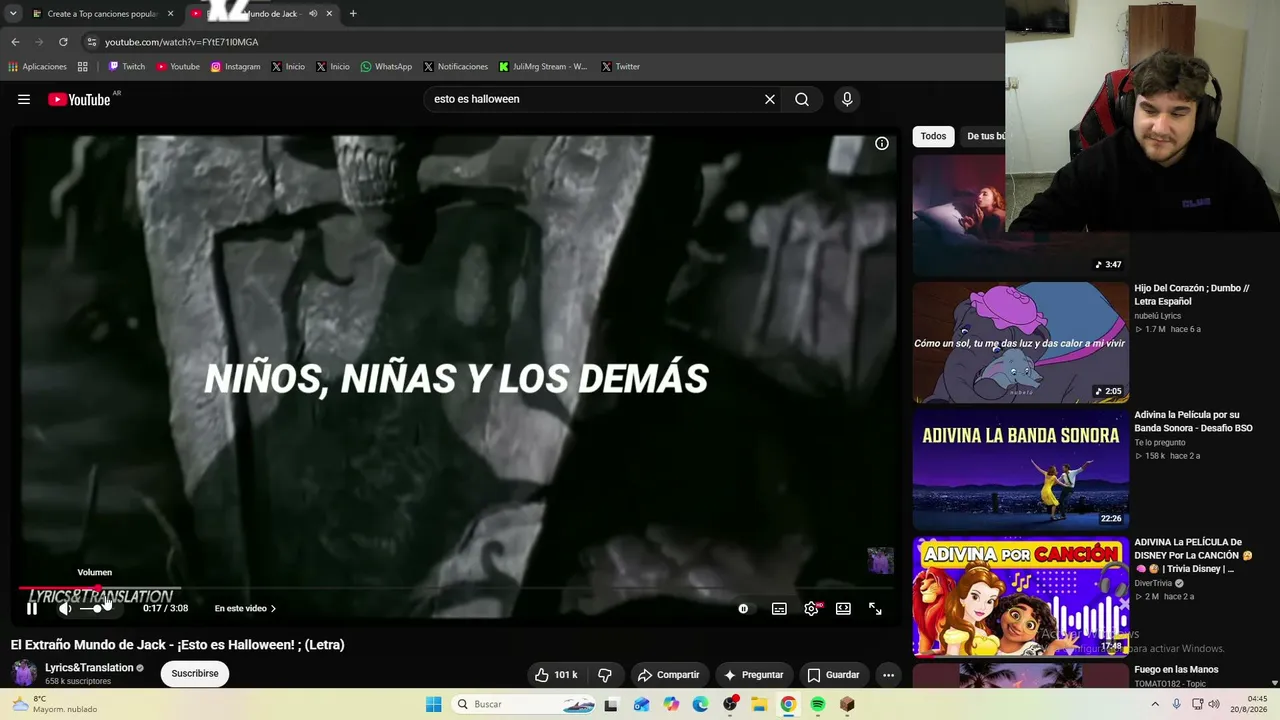Open the WhatsApp bookmark
The width and height of the screenshot is (1280, 720).
(386, 67)
